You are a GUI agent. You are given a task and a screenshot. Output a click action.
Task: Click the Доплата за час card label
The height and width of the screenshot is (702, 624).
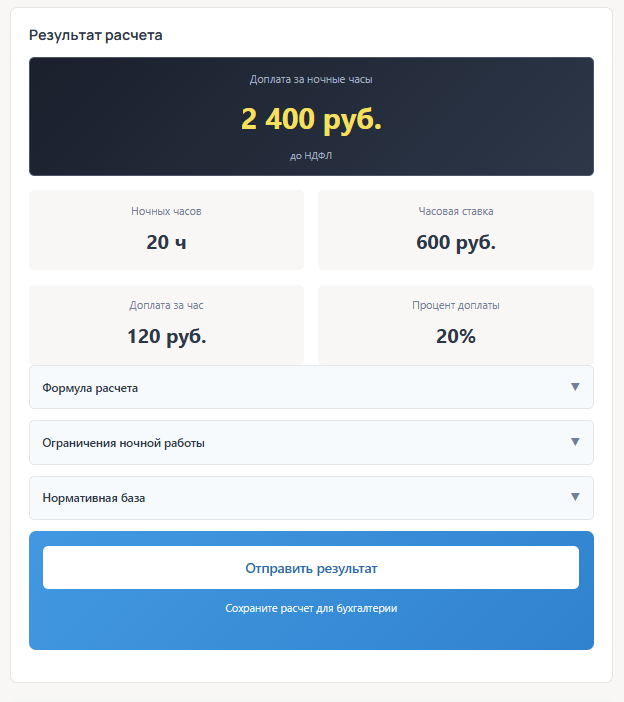pos(166,306)
